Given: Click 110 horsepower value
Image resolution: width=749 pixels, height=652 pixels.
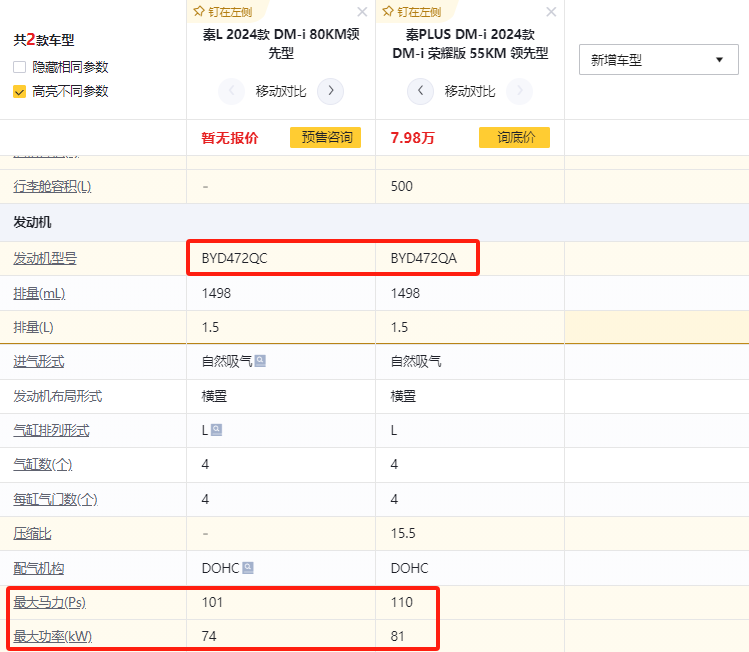Looking at the screenshot, I should pyautogui.click(x=402, y=602).
